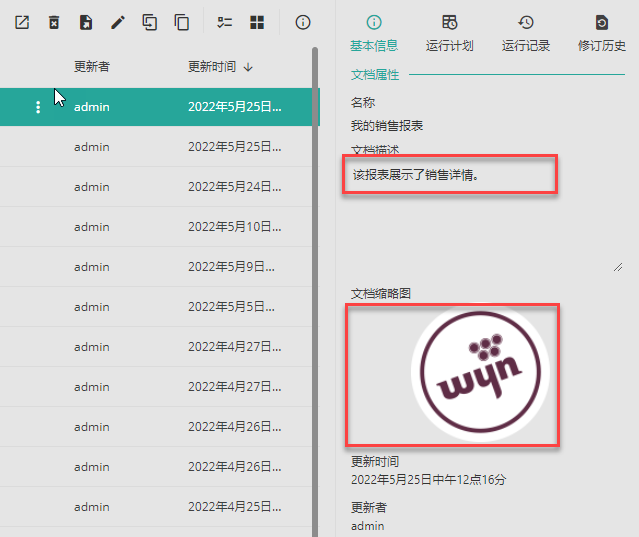Switch to the 修订历史 tab

coord(602,33)
